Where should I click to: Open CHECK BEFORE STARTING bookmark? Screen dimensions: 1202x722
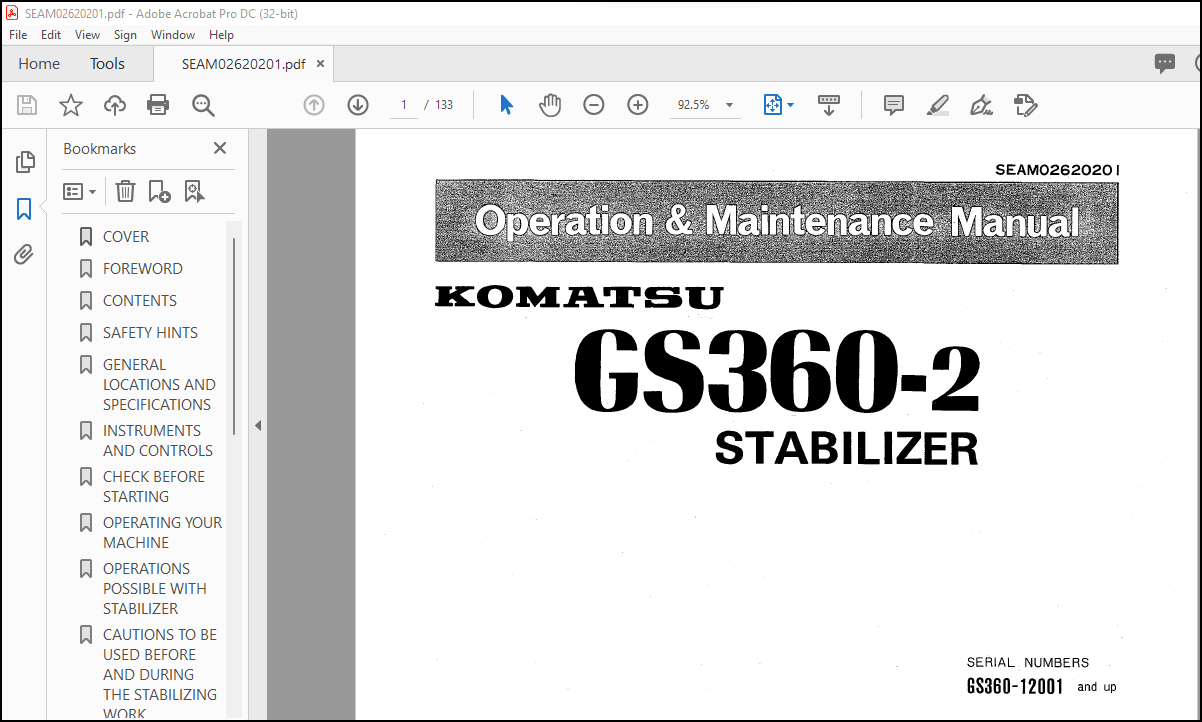(x=154, y=487)
